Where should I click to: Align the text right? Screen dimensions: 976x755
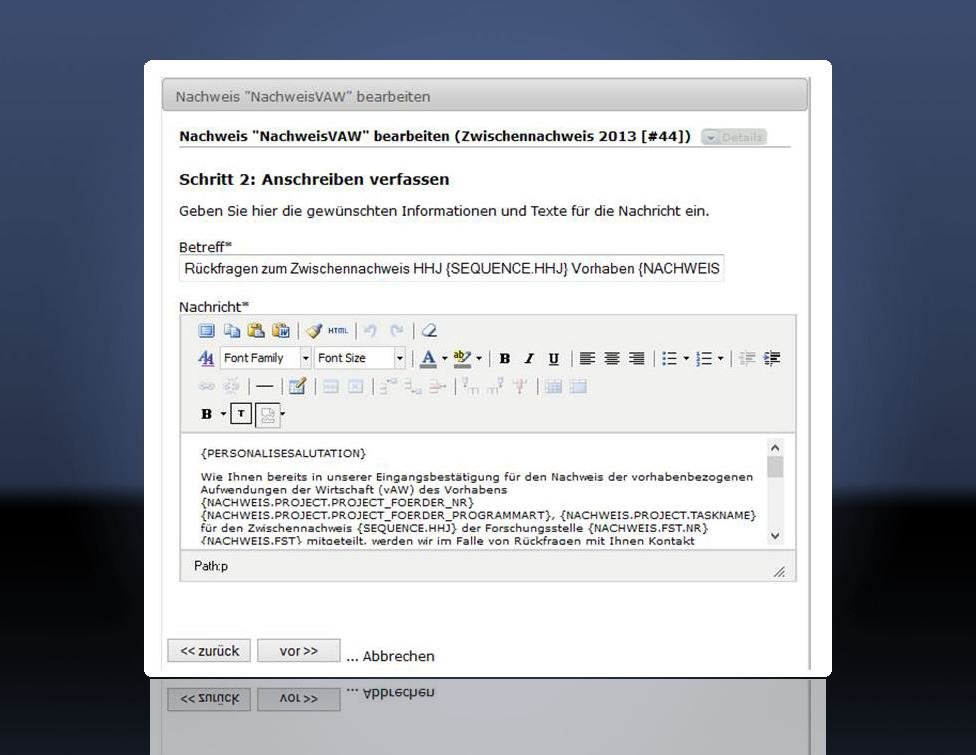pyautogui.click(x=636, y=359)
